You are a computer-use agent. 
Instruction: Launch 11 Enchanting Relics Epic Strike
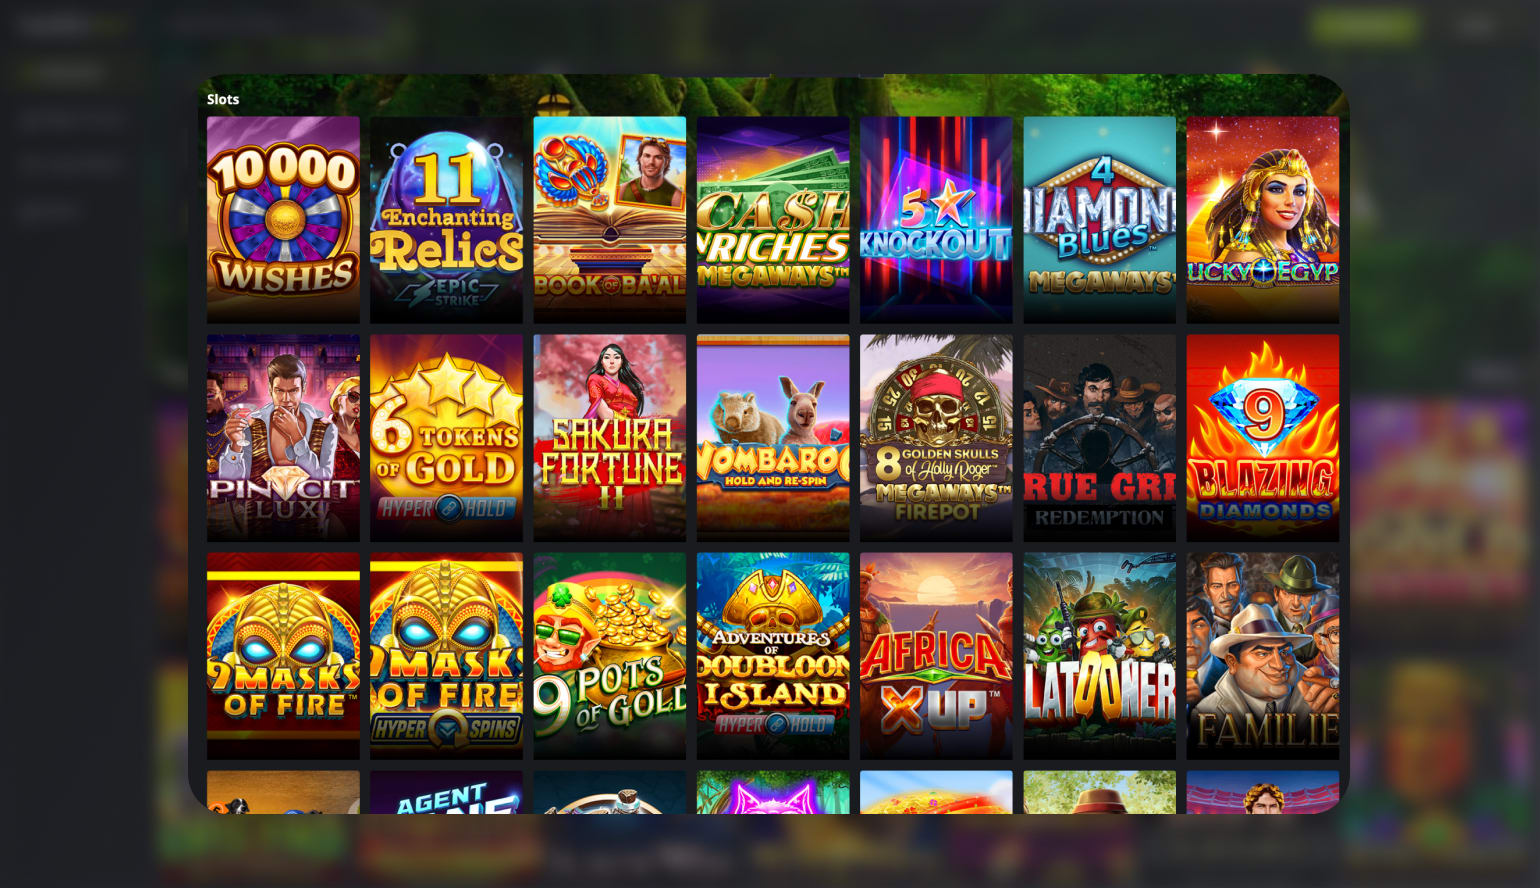tap(446, 220)
